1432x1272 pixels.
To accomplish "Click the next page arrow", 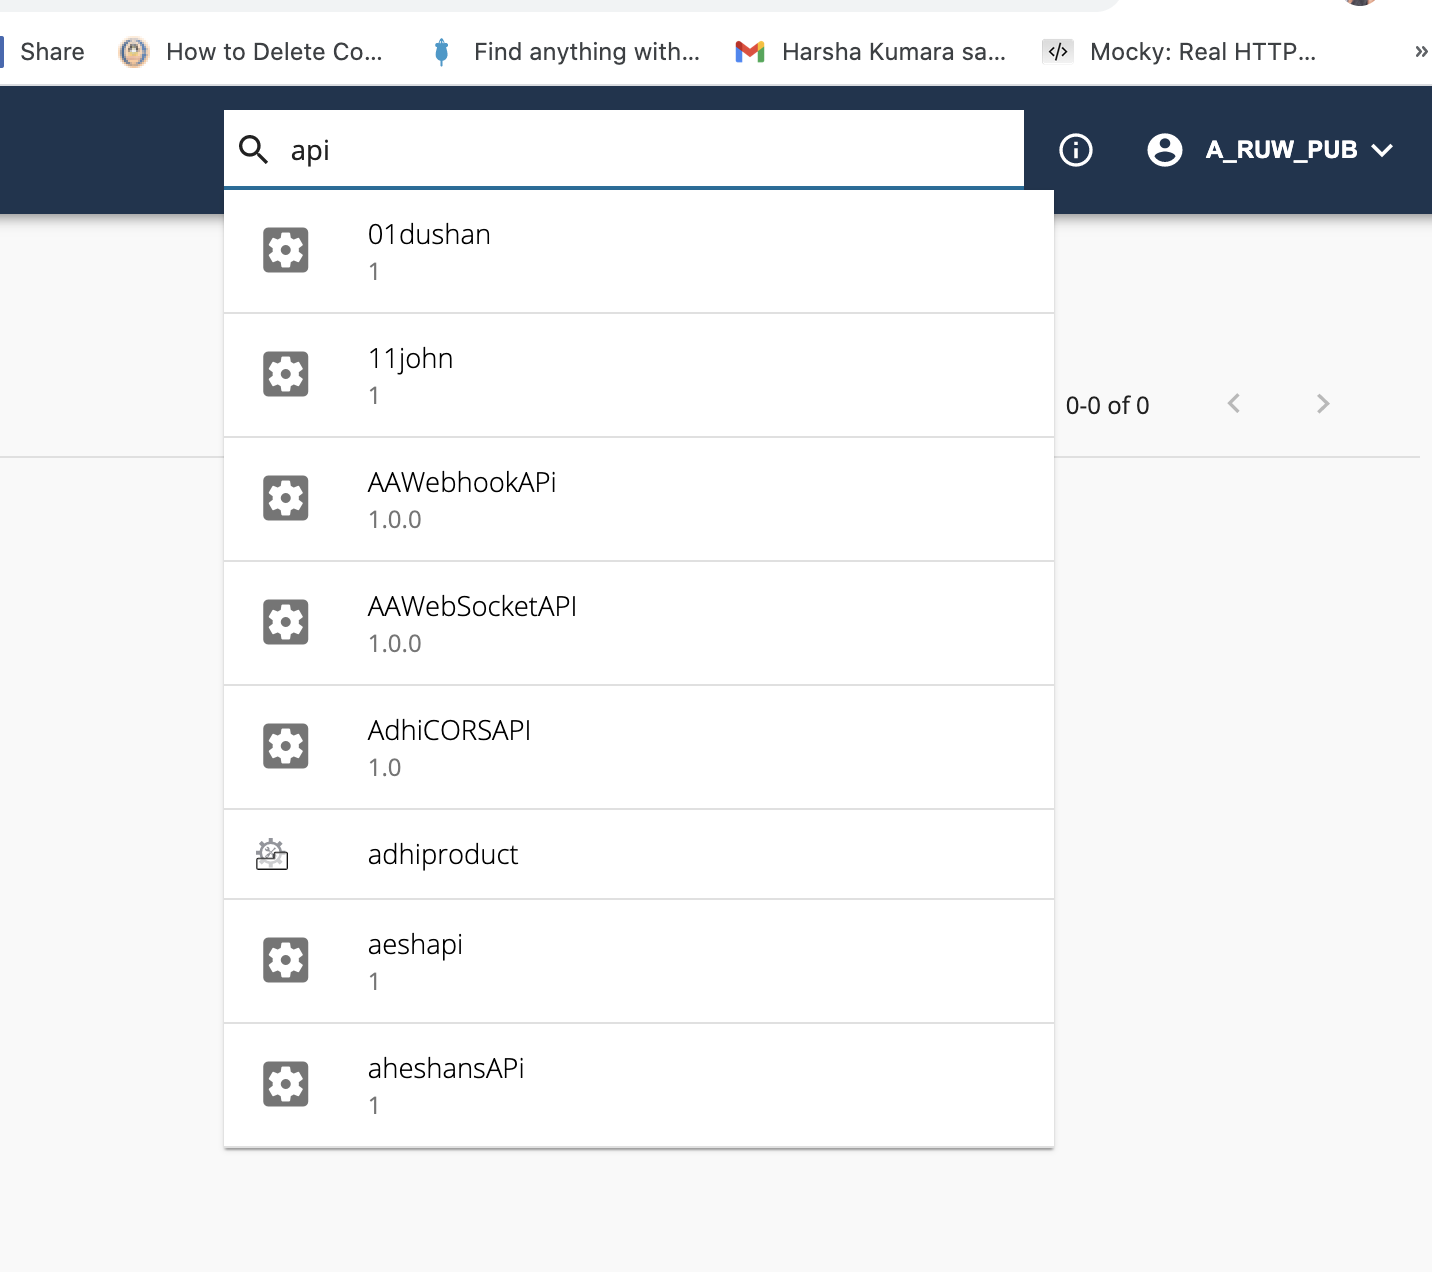I will point(1322,404).
